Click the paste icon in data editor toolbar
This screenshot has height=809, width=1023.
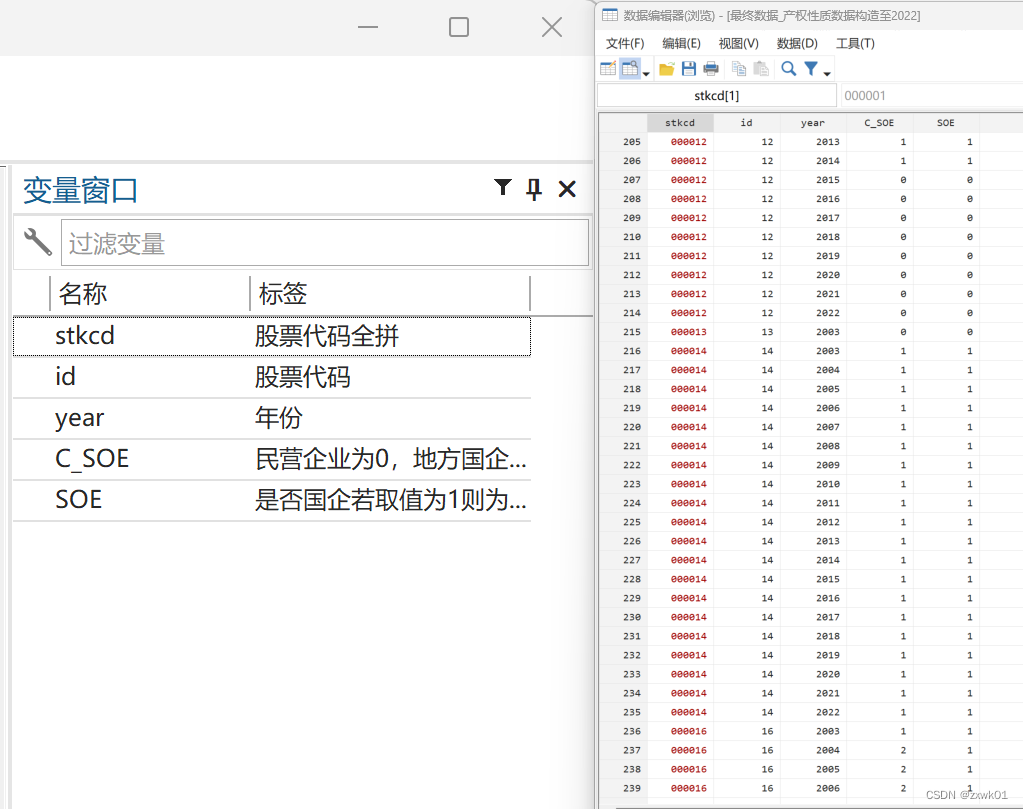tap(761, 69)
